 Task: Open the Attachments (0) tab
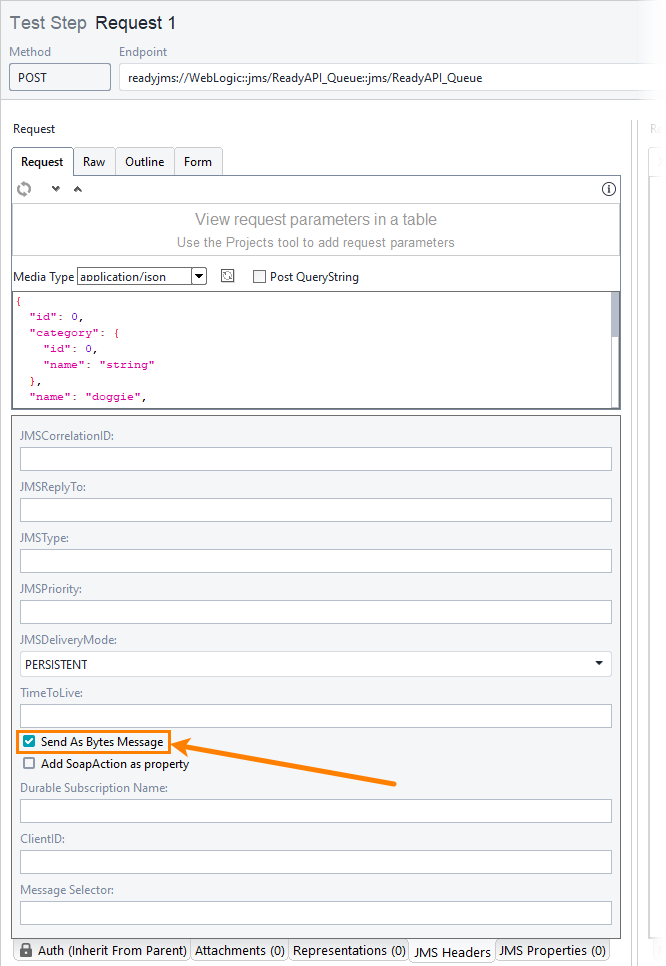240,950
